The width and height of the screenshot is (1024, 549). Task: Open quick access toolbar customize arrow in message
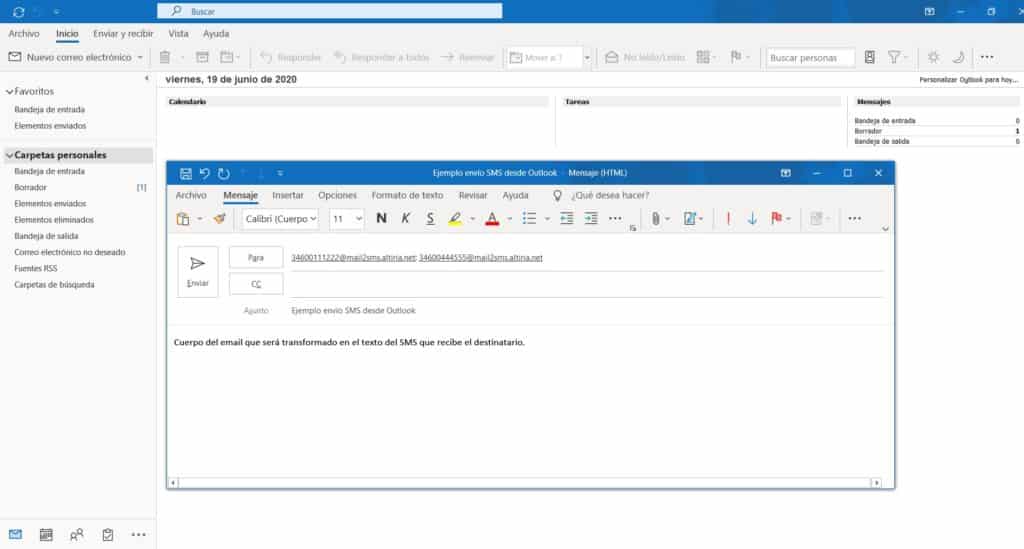tap(280, 173)
